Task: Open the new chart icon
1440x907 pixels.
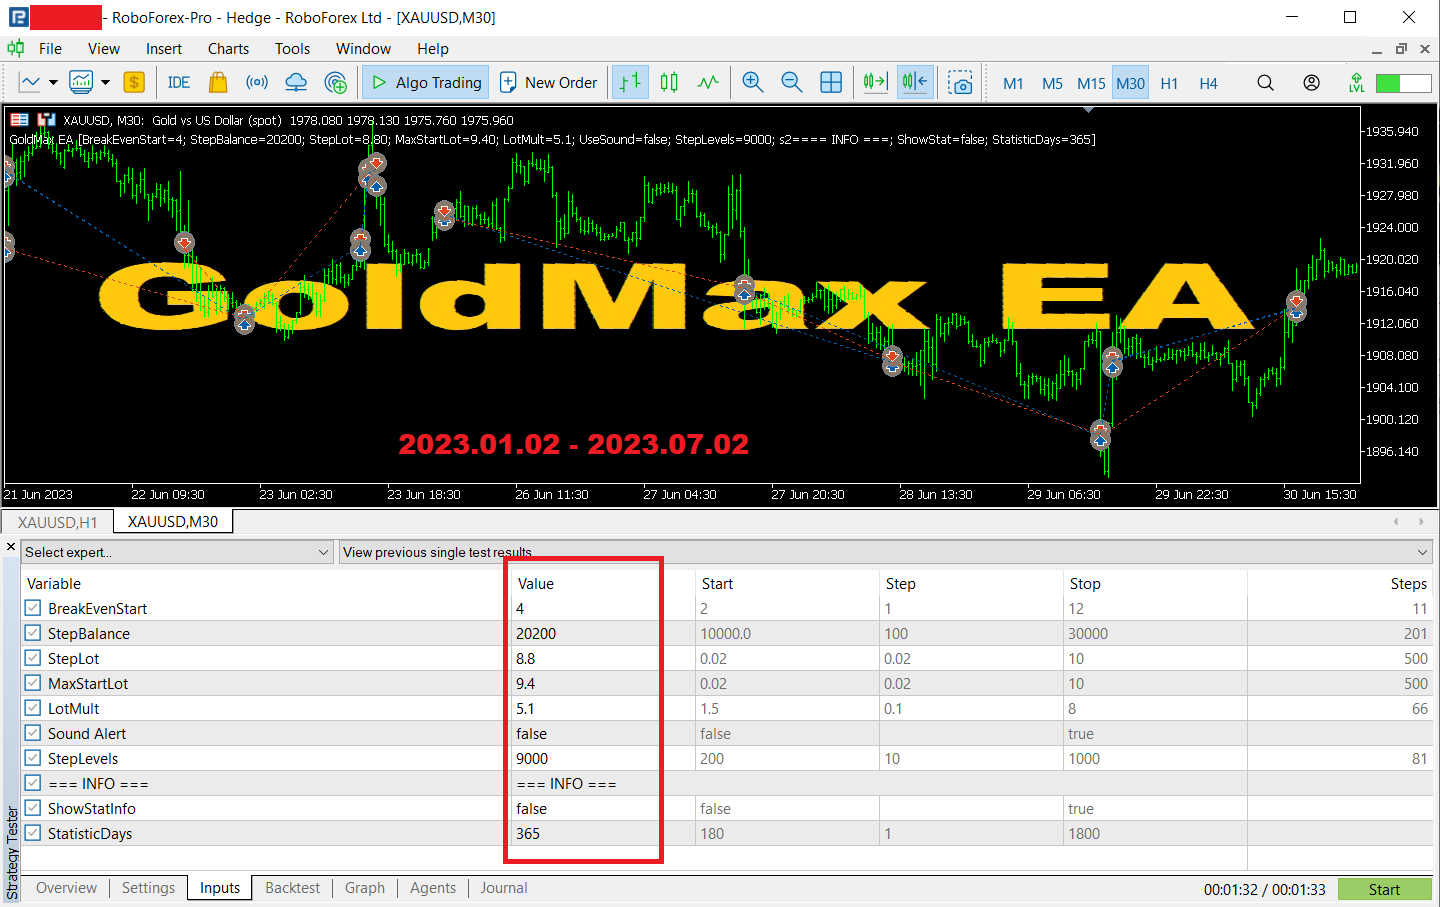Action: click(30, 83)
